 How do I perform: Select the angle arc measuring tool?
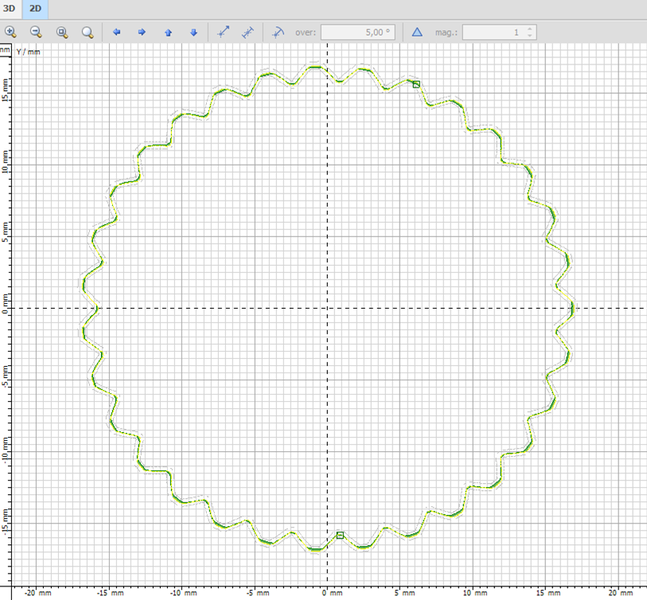tap(279, 32)
